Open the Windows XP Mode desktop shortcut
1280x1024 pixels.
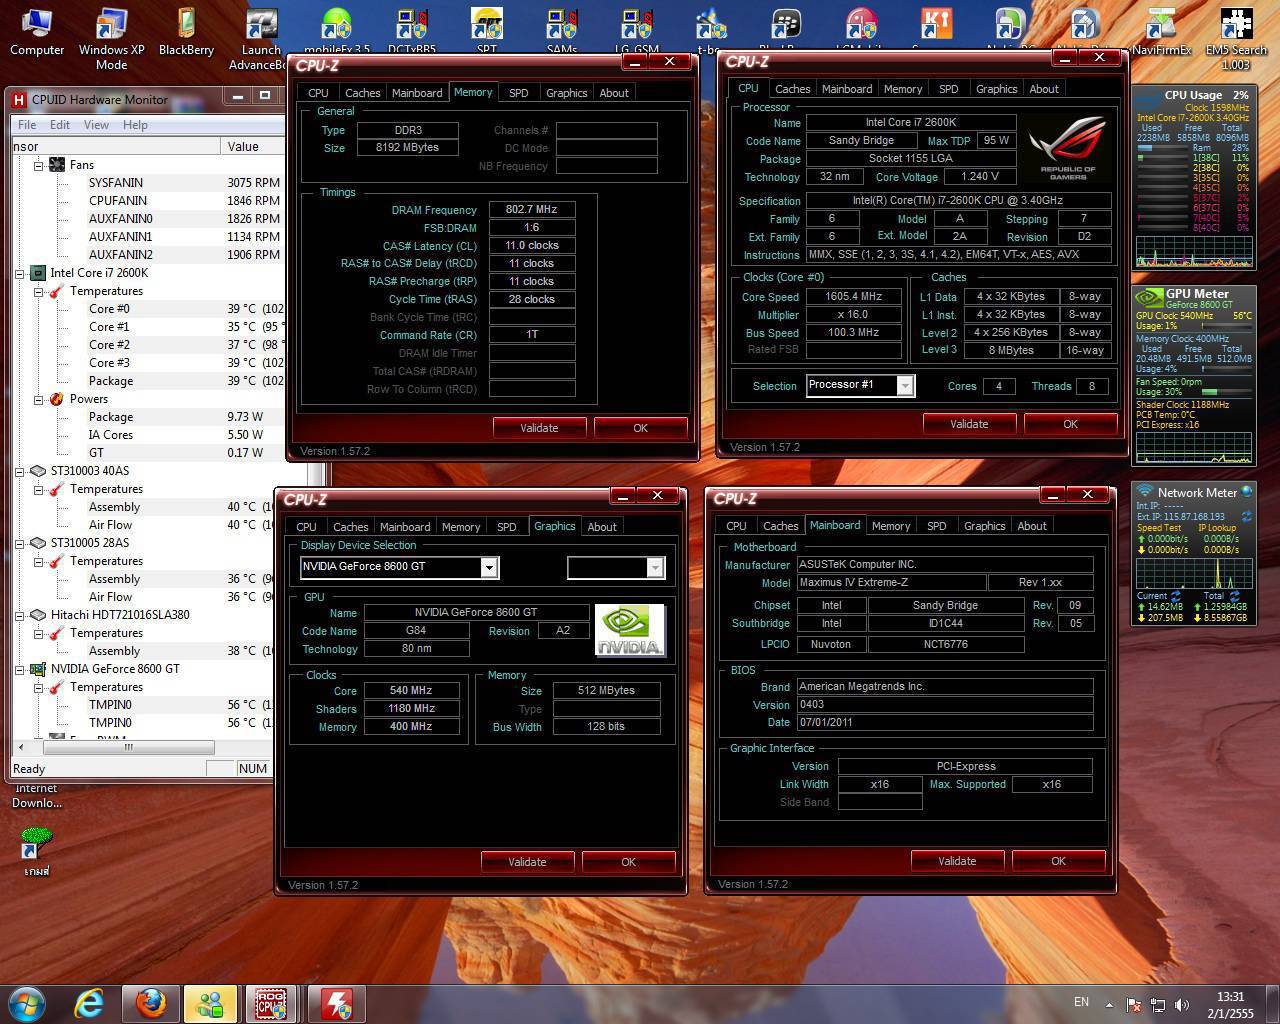[x=111, y=38]
